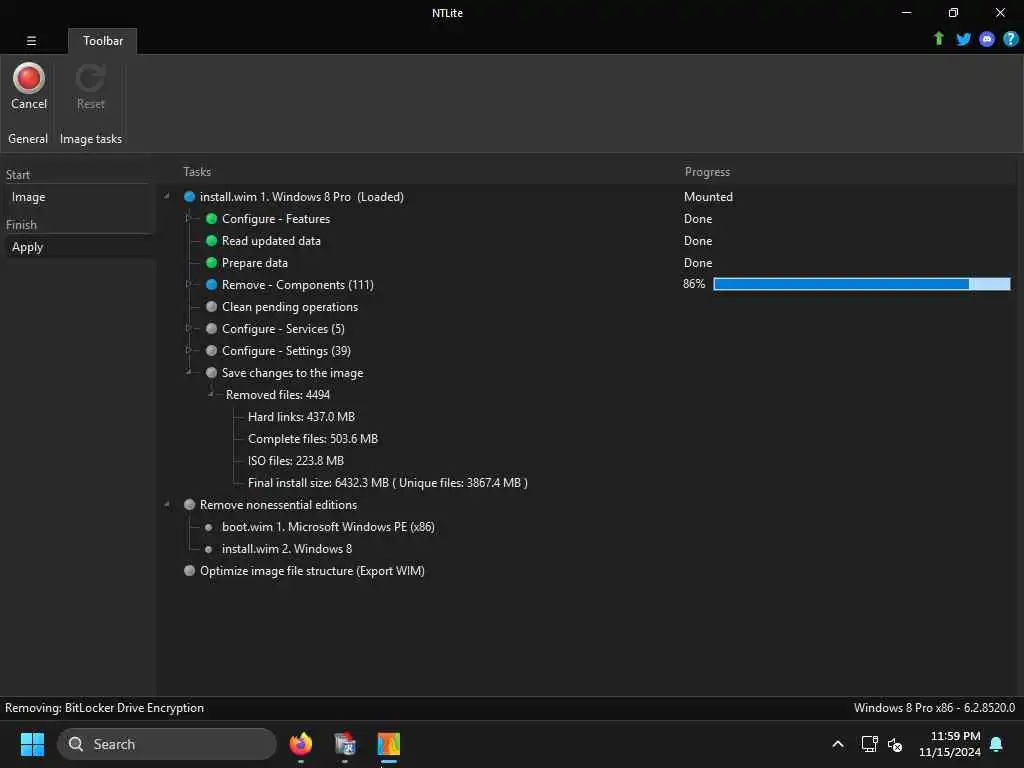
Task: Click status text Removing: BitLocker Drive Encryption
Action: point(104,708)
